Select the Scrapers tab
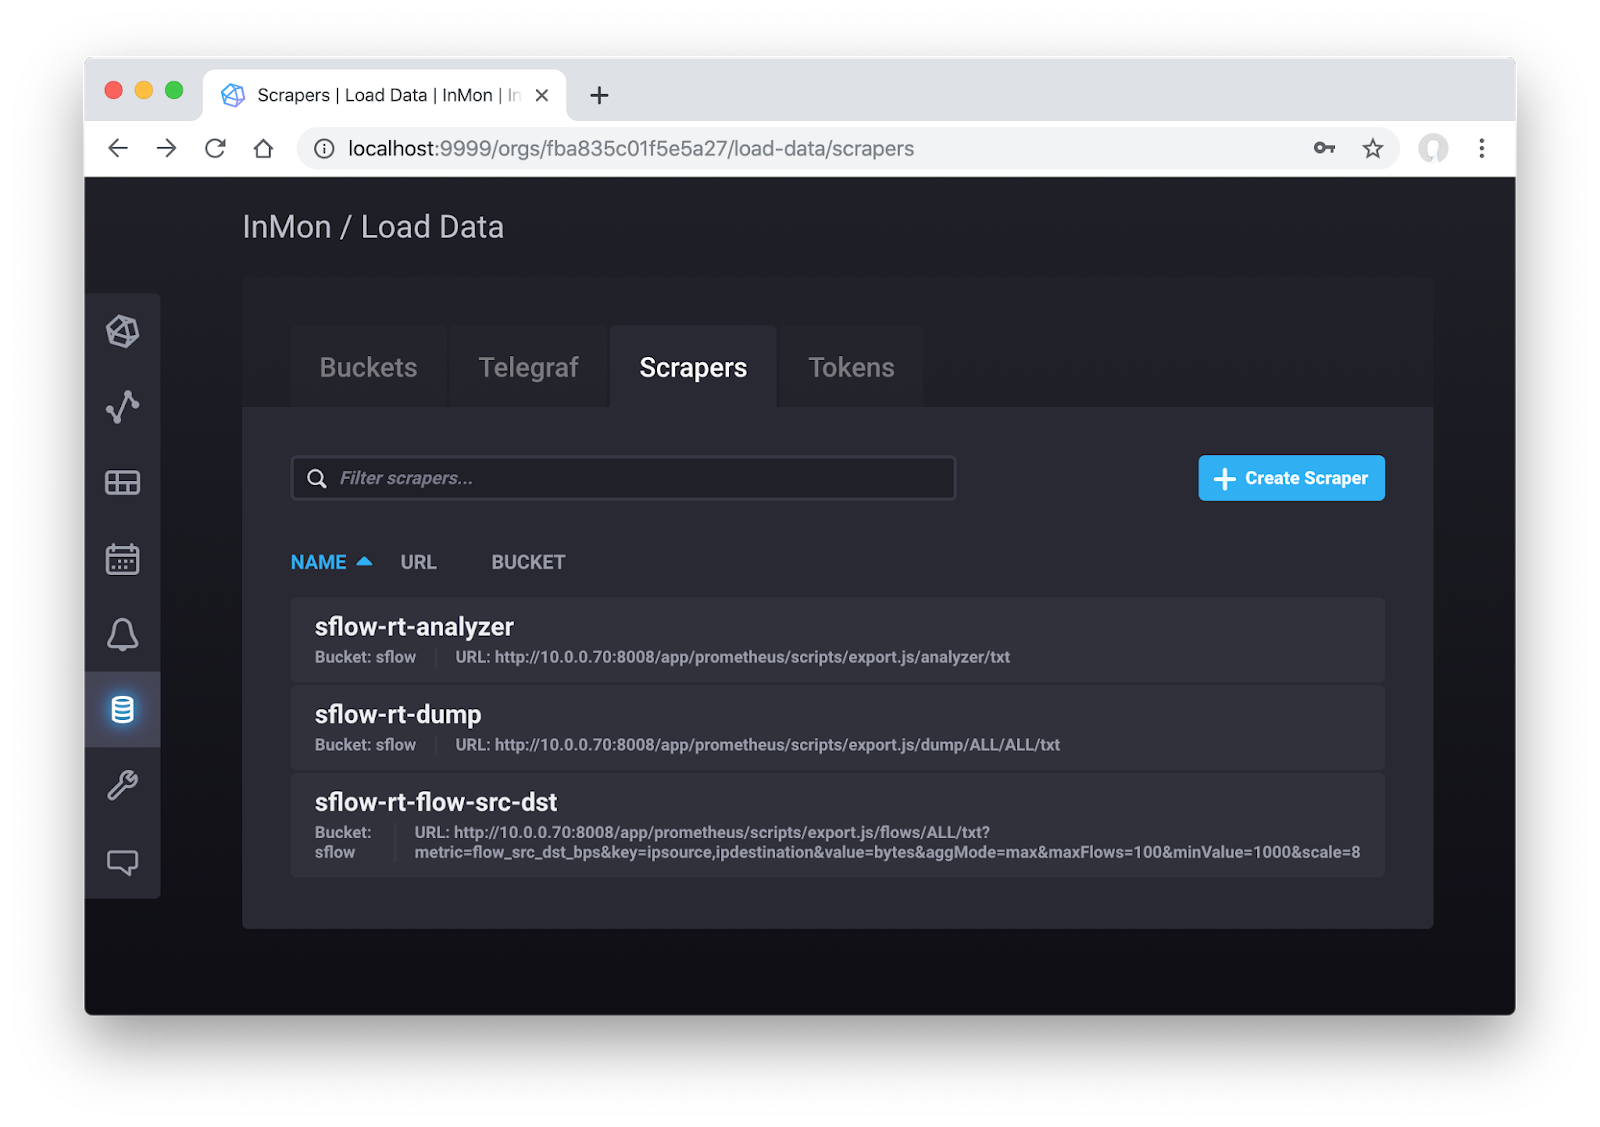1600x1127 pixels. point(693,367)
